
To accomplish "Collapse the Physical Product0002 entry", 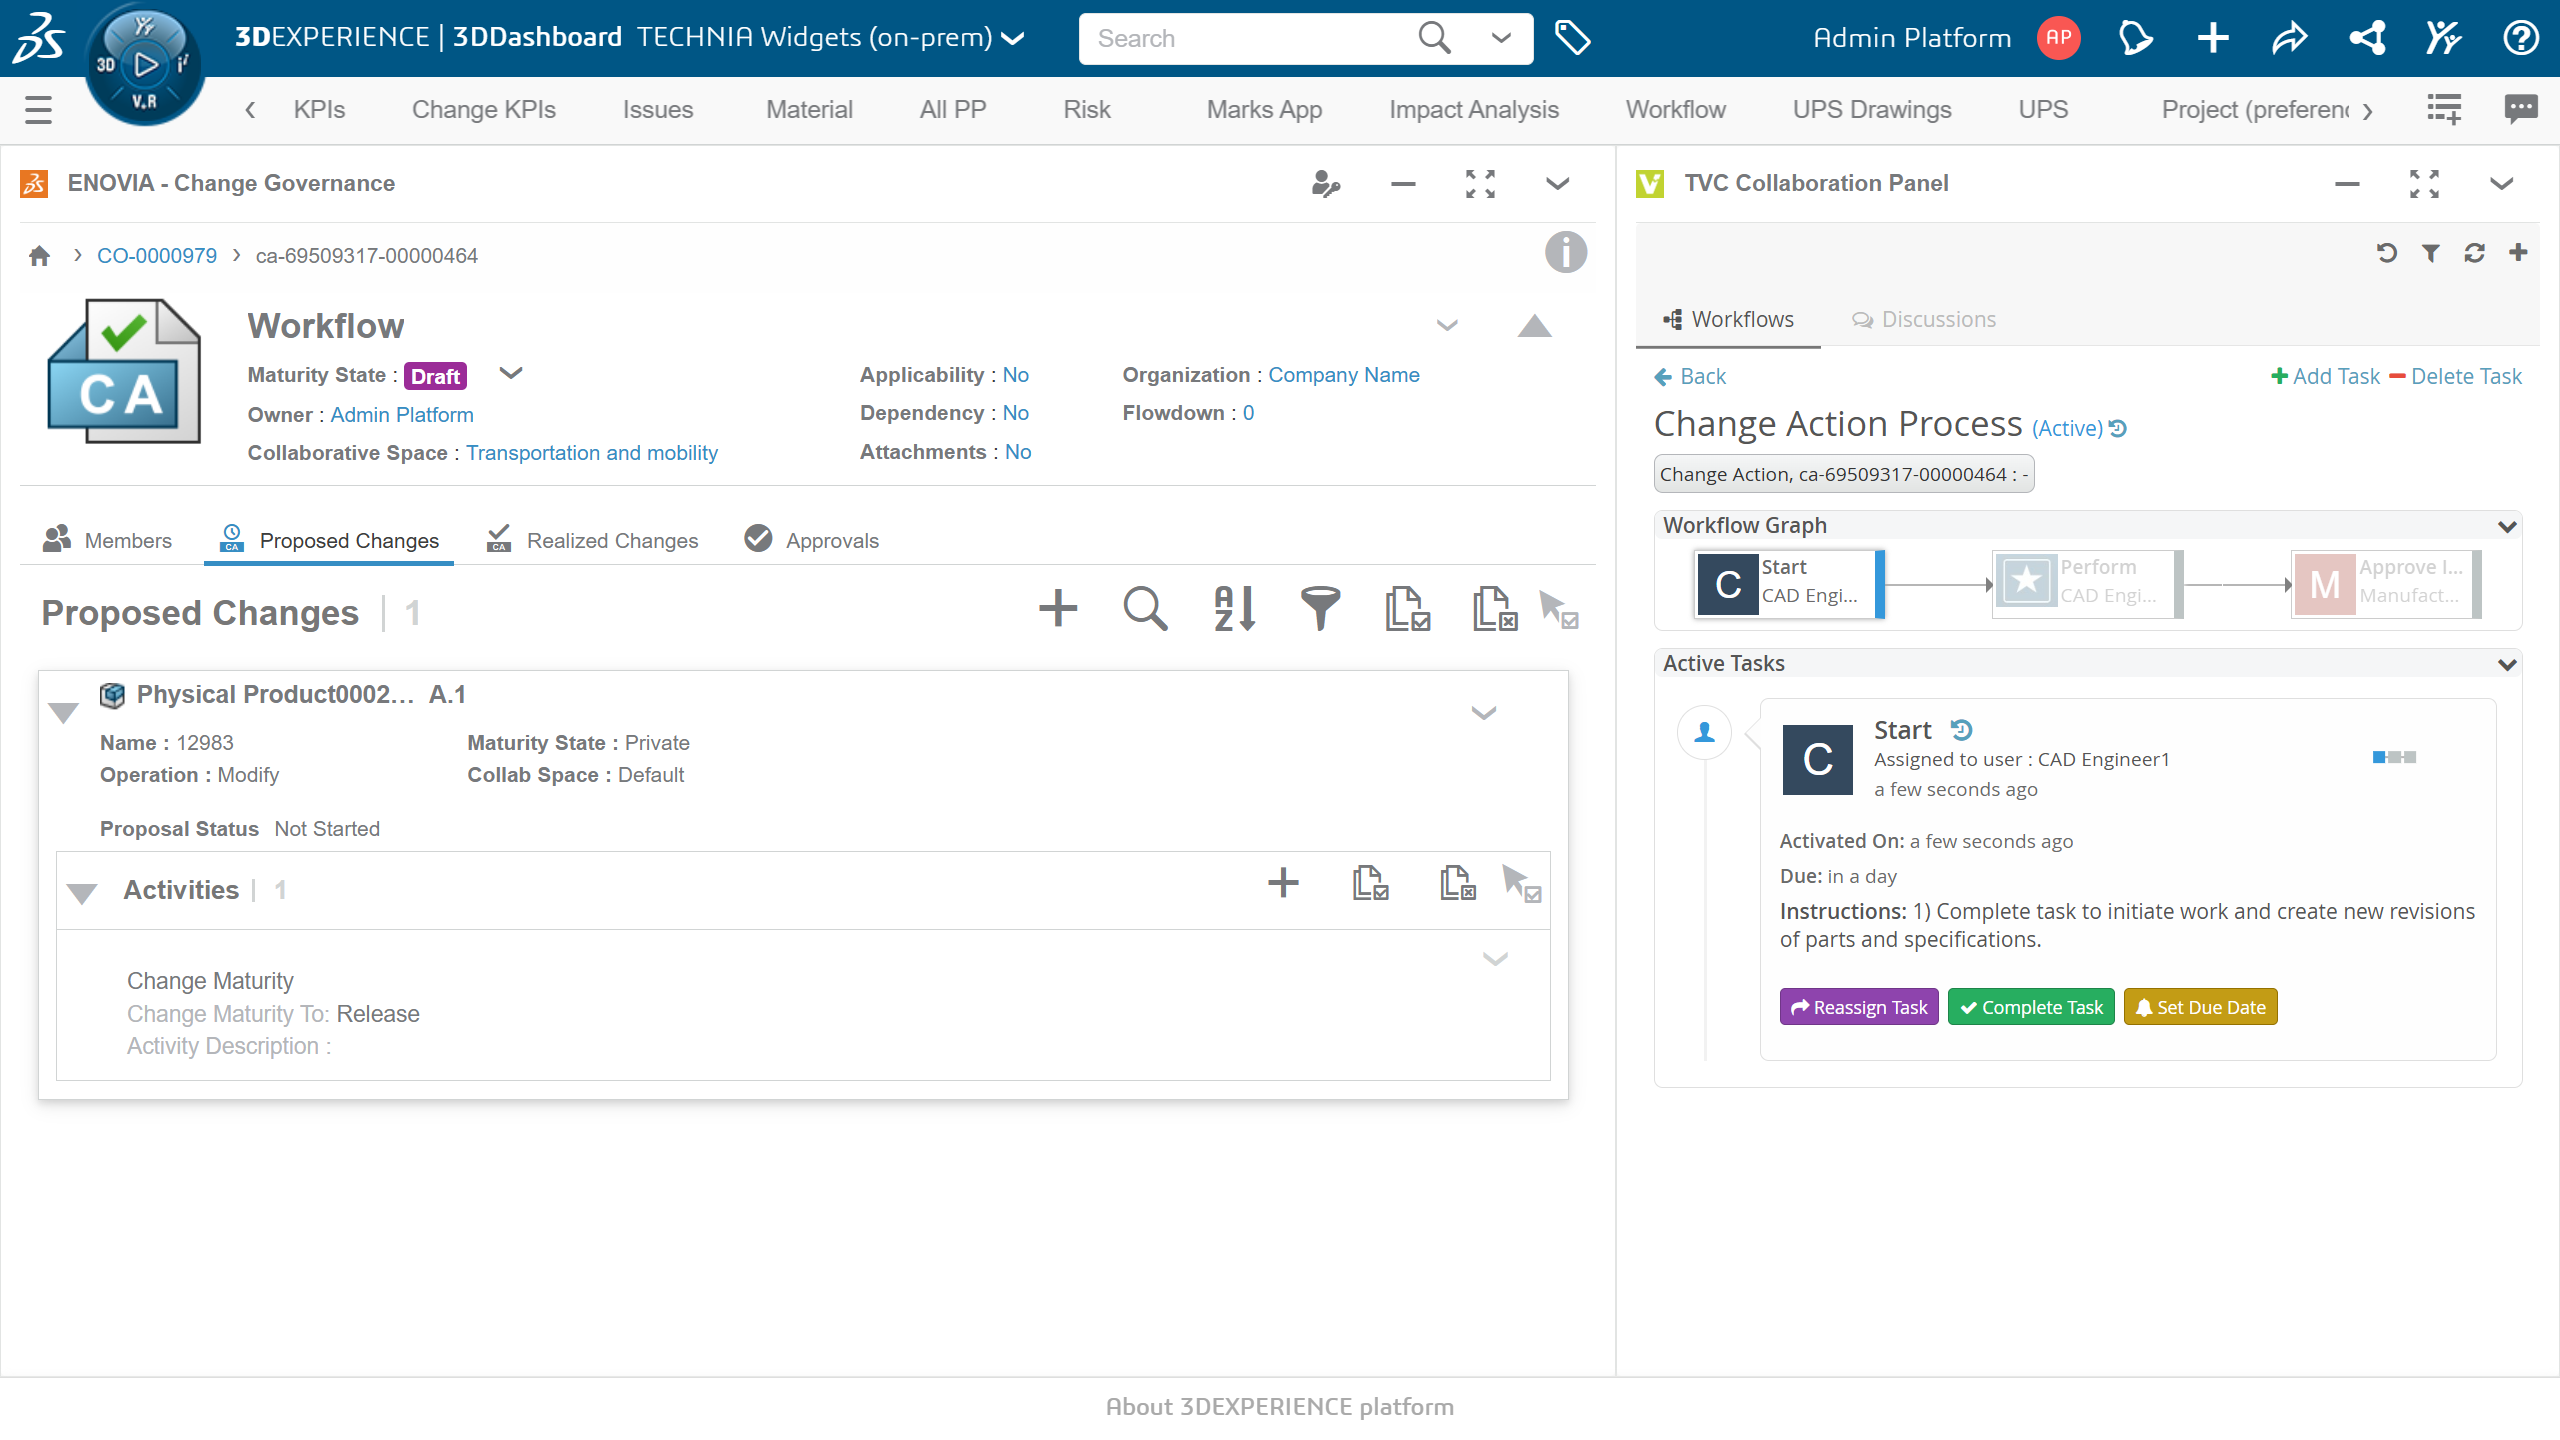I will (63, 712).
